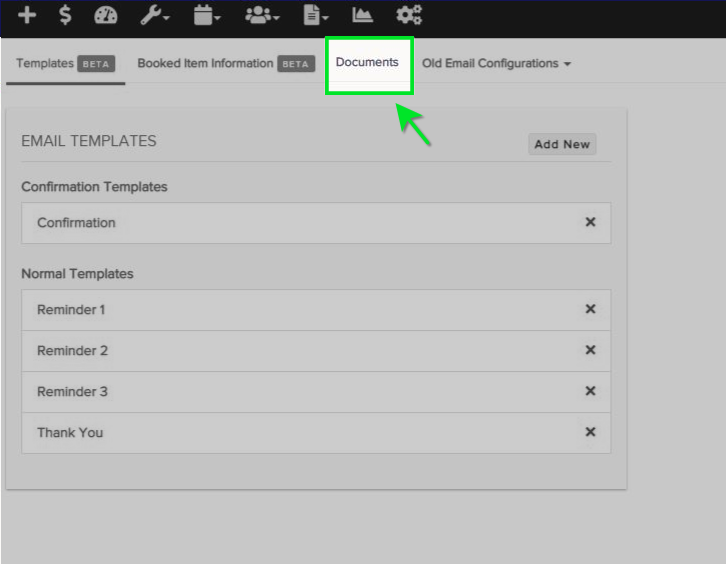The image size is (726, 564).
Task: Open the document page dropdown menu
Action: (316, 15)
